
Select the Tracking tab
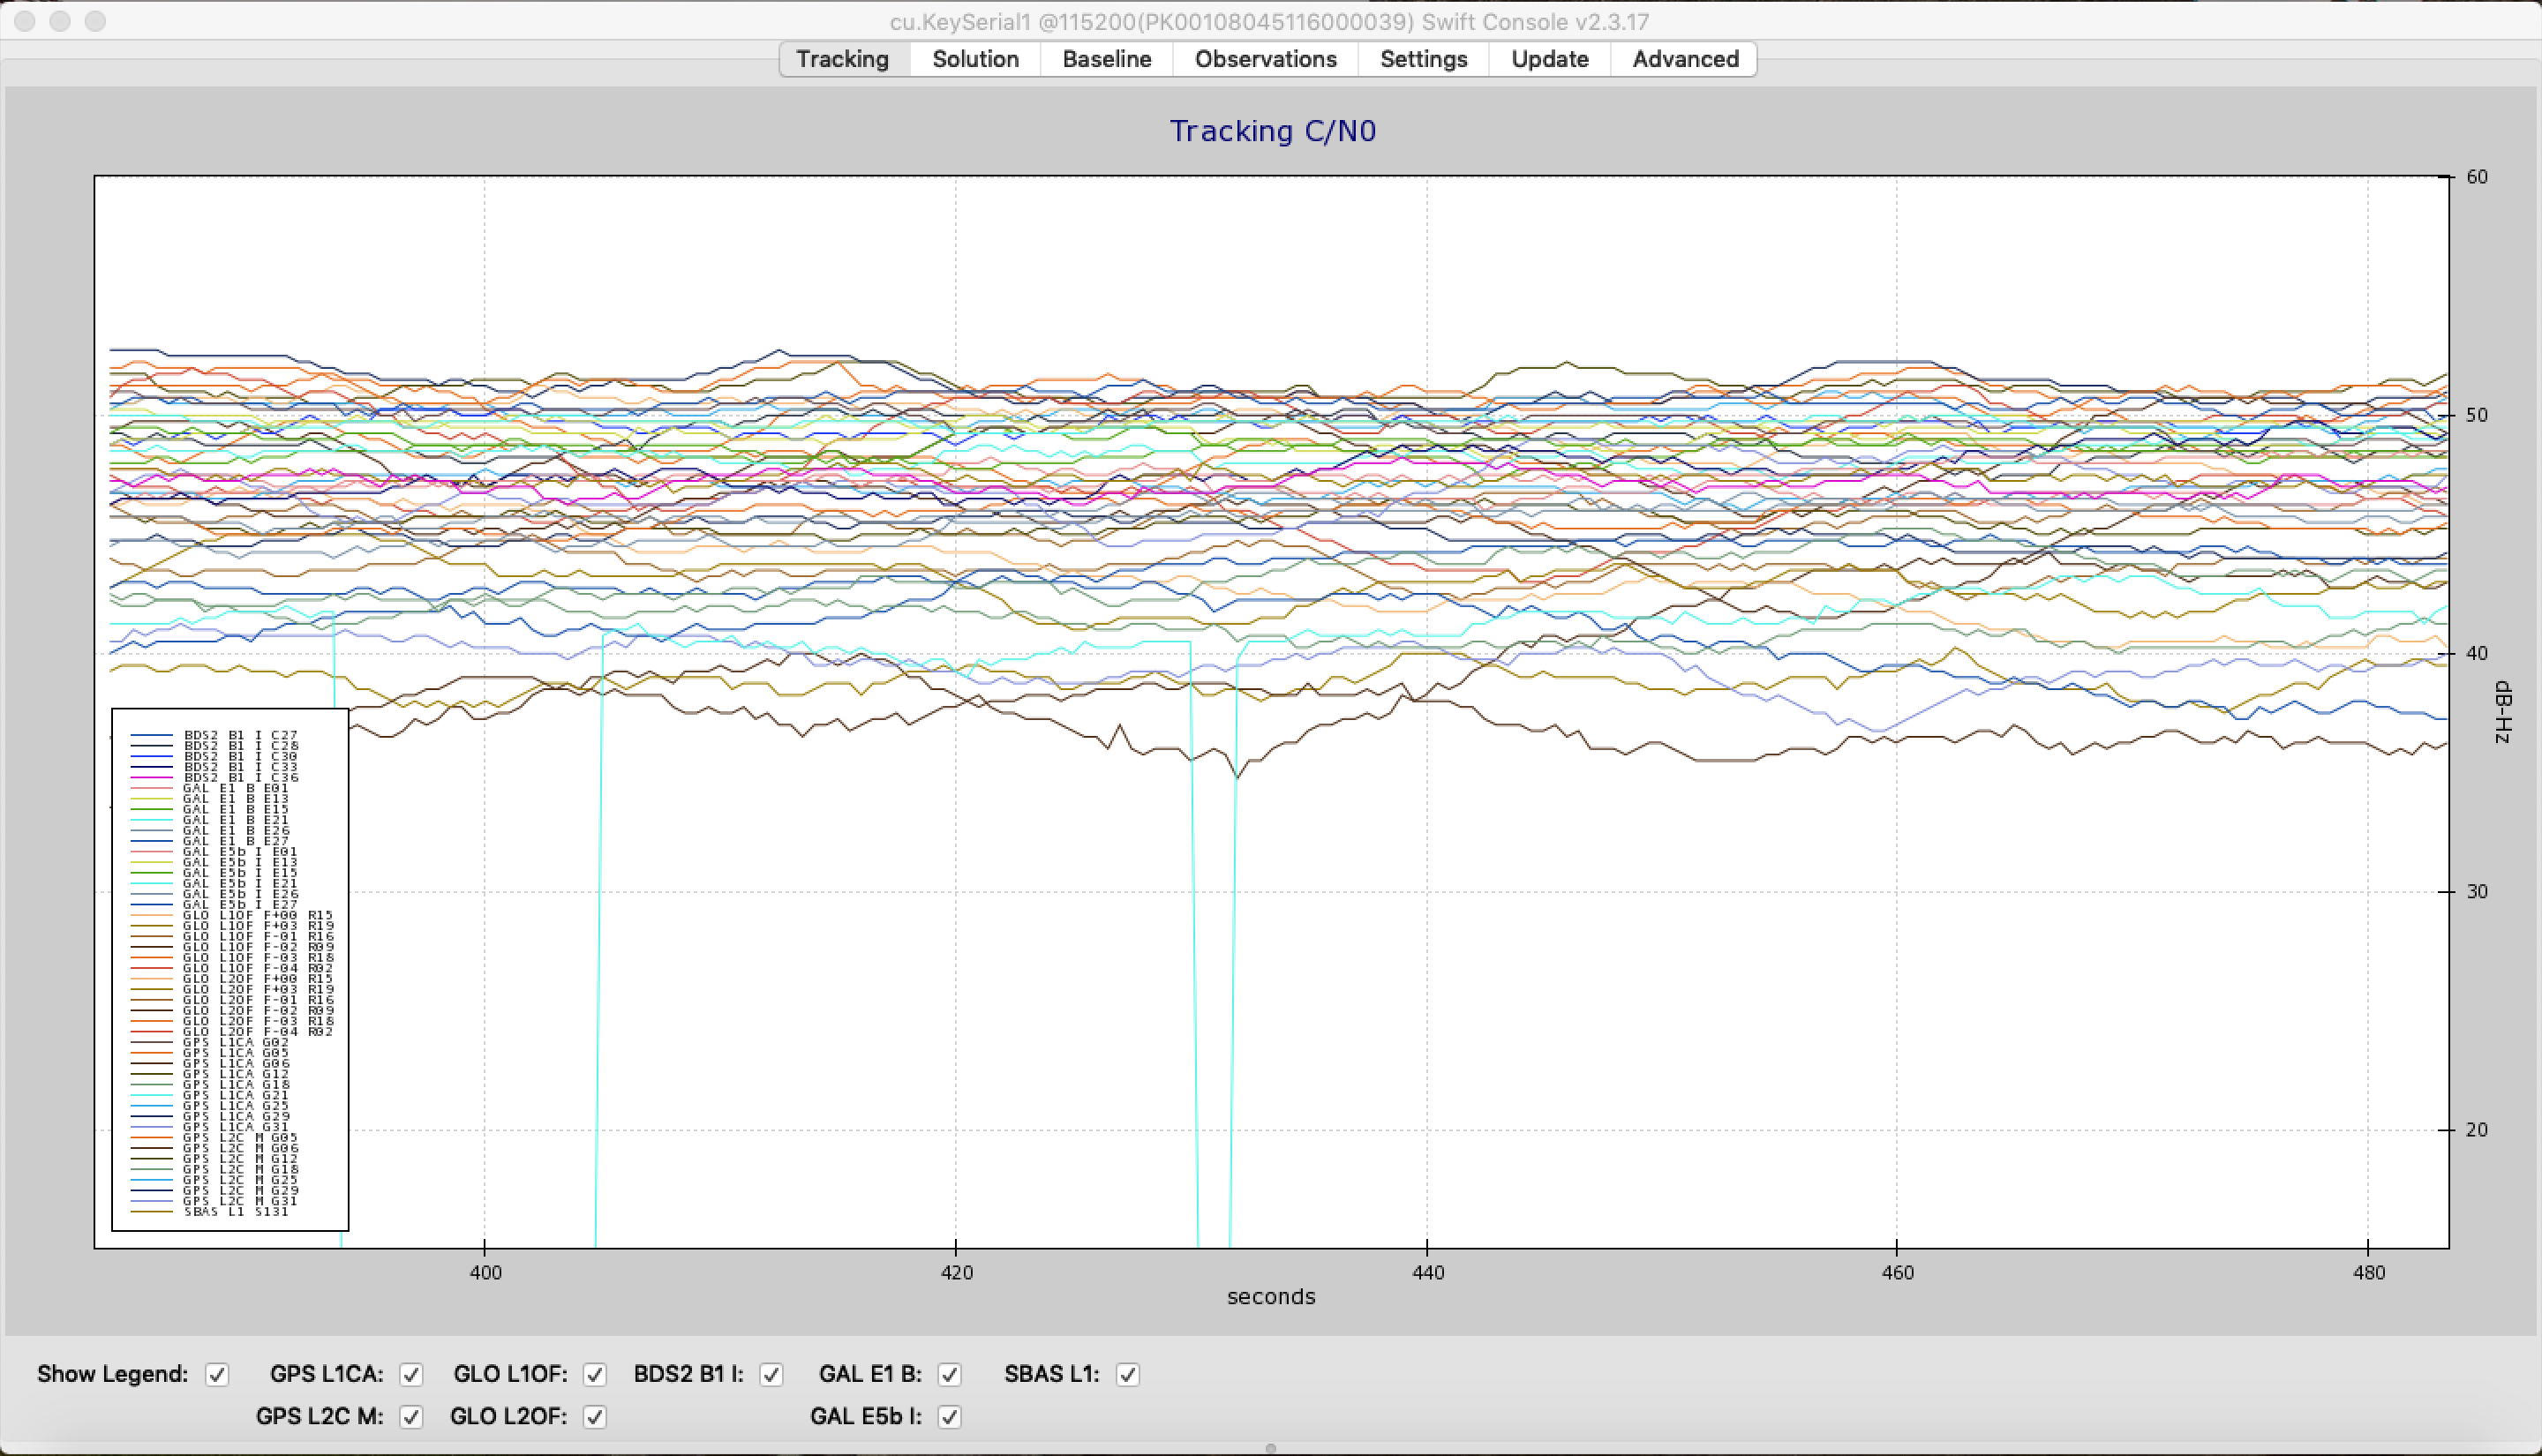click(x=842, y=59)
